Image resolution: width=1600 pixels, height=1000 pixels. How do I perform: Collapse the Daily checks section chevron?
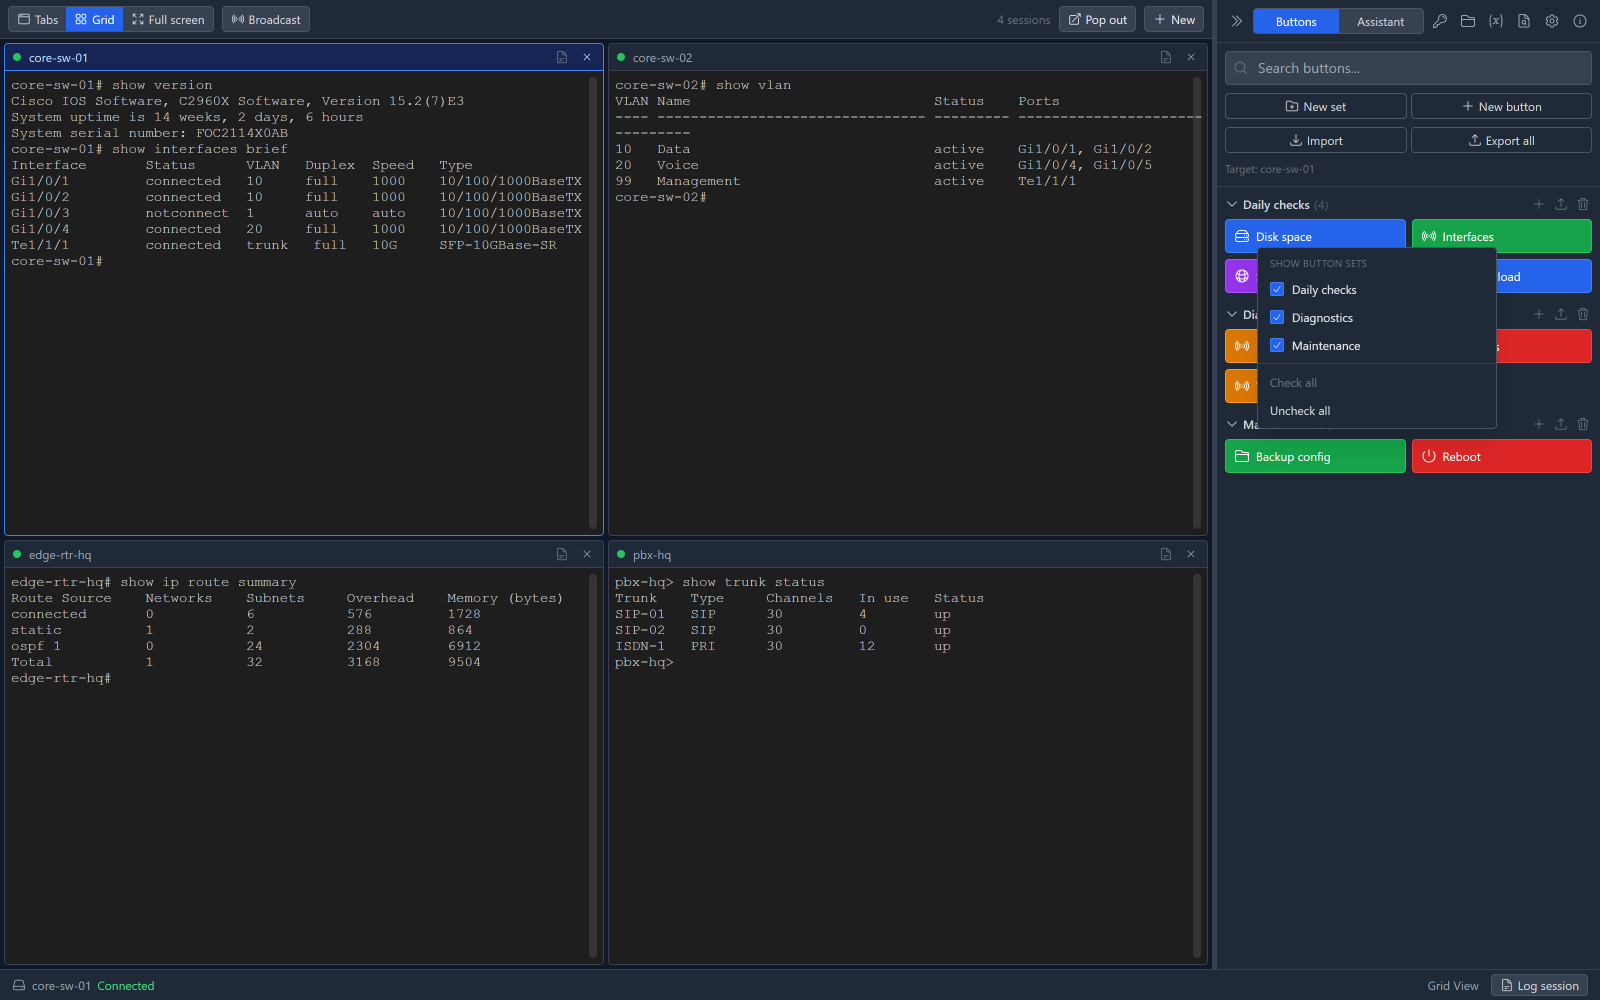click(1232, 204)
